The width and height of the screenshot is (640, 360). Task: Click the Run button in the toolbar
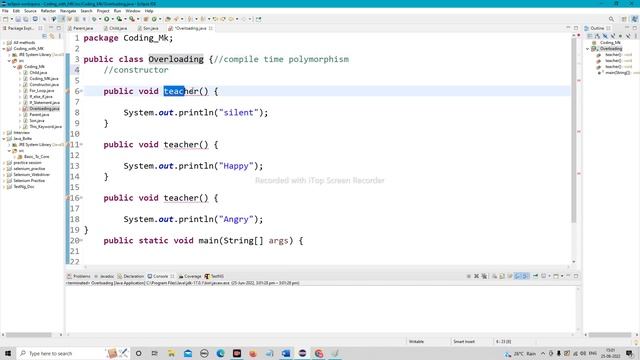click(107, 19)
